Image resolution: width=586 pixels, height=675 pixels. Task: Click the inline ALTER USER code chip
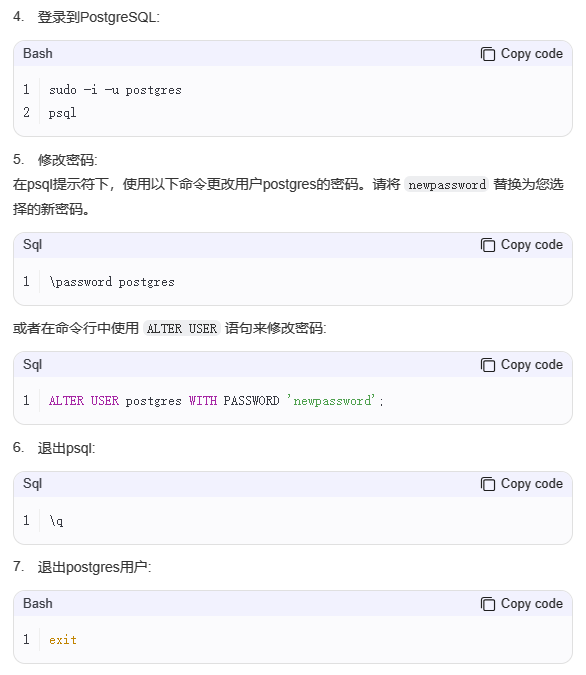(182, 328)
